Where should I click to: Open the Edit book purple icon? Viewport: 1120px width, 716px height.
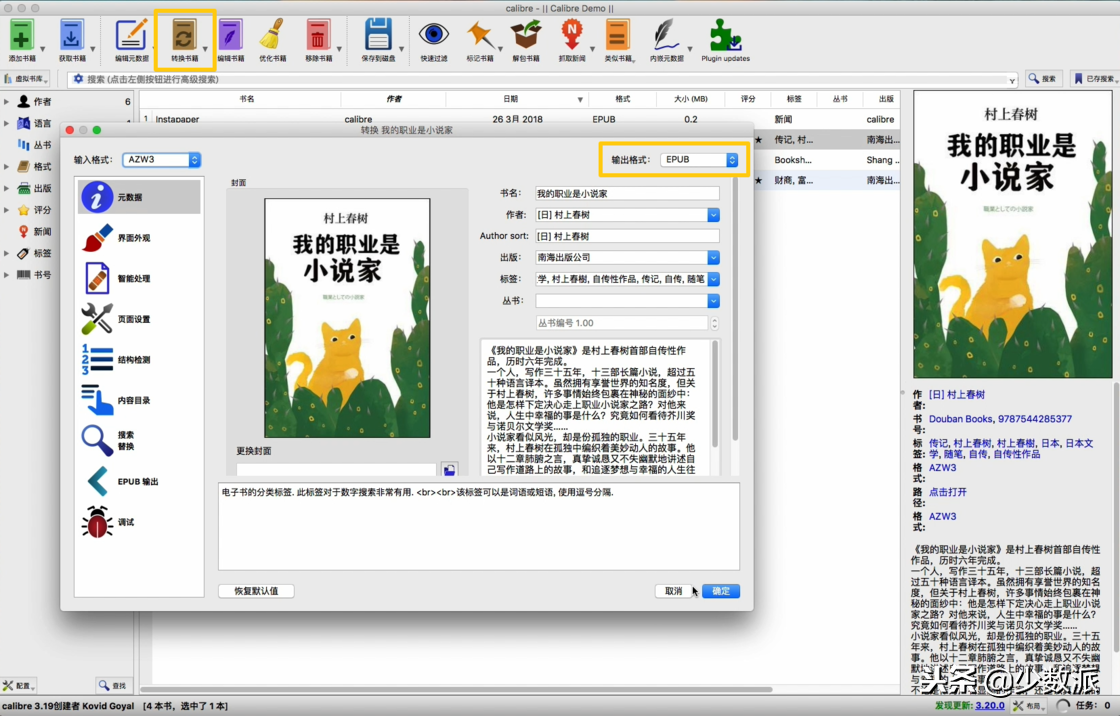(230, 36)
